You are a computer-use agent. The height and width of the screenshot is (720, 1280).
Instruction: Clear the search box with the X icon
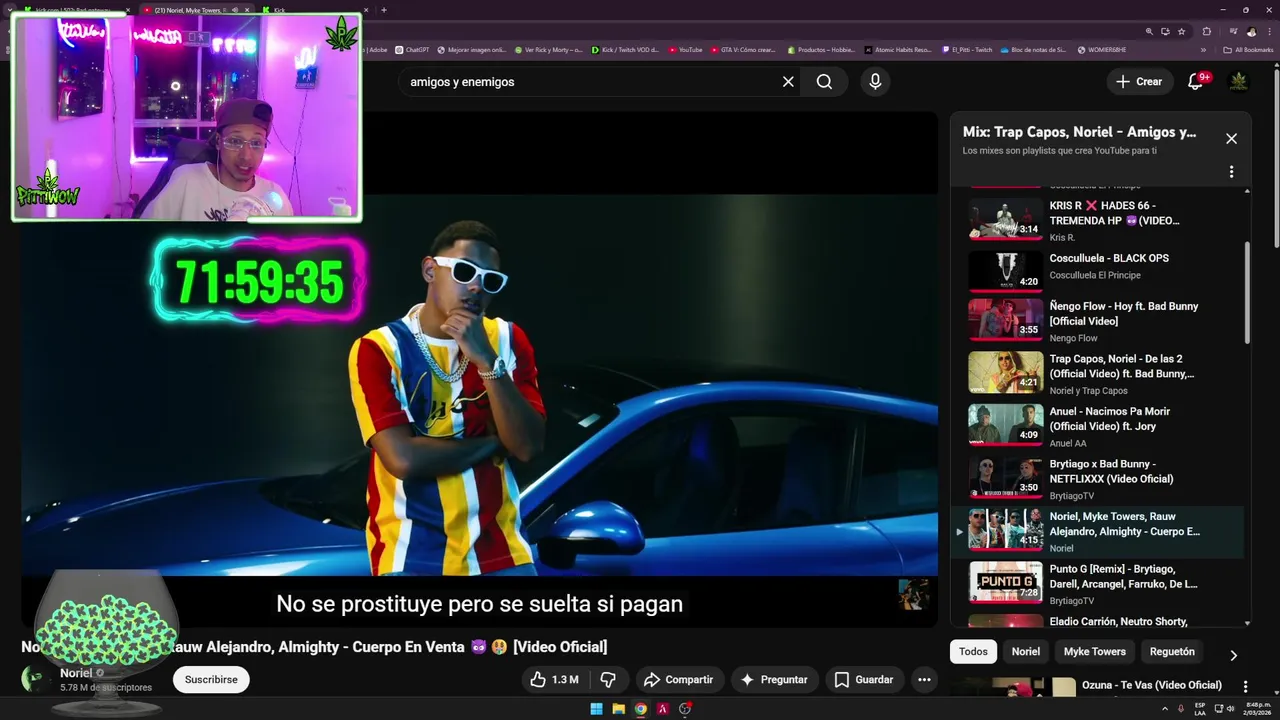(x=788, y=82)
